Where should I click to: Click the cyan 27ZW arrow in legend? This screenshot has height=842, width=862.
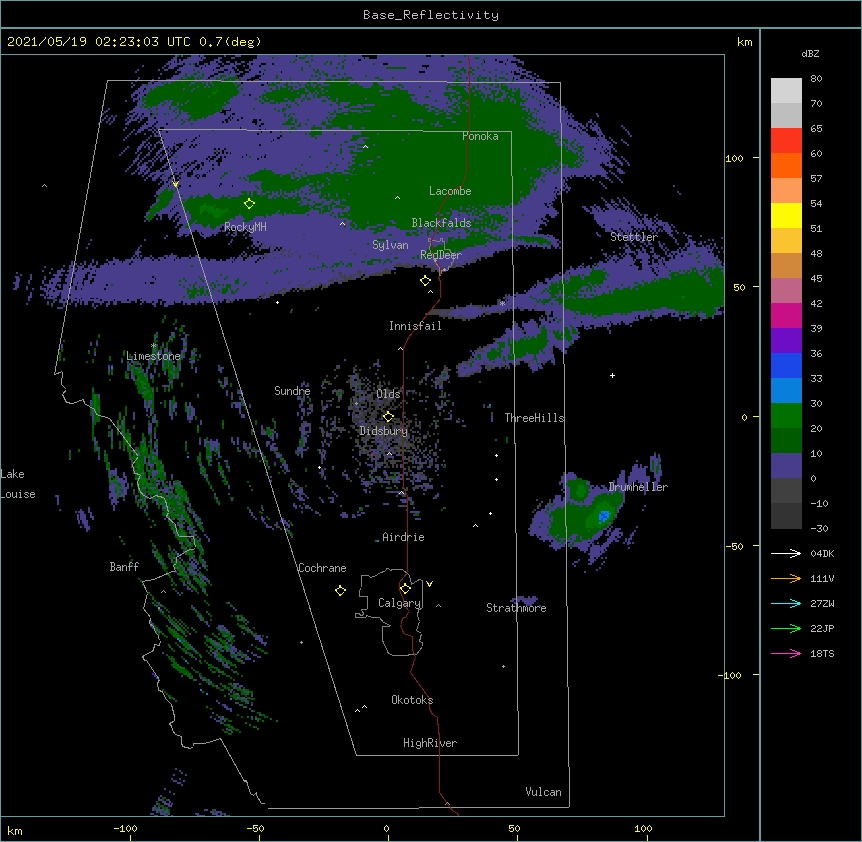pos(786,603)
